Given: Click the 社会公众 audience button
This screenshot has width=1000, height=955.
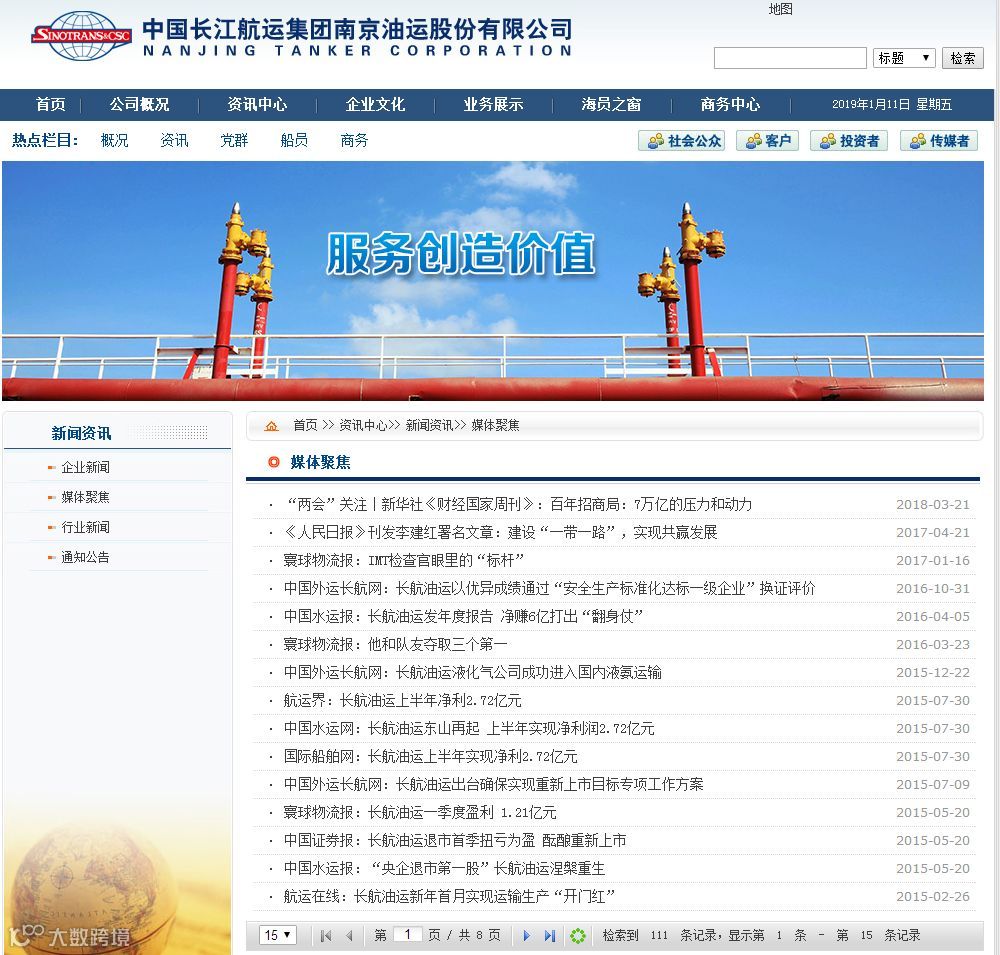Looking at the screenshot, I should [681, 140].
